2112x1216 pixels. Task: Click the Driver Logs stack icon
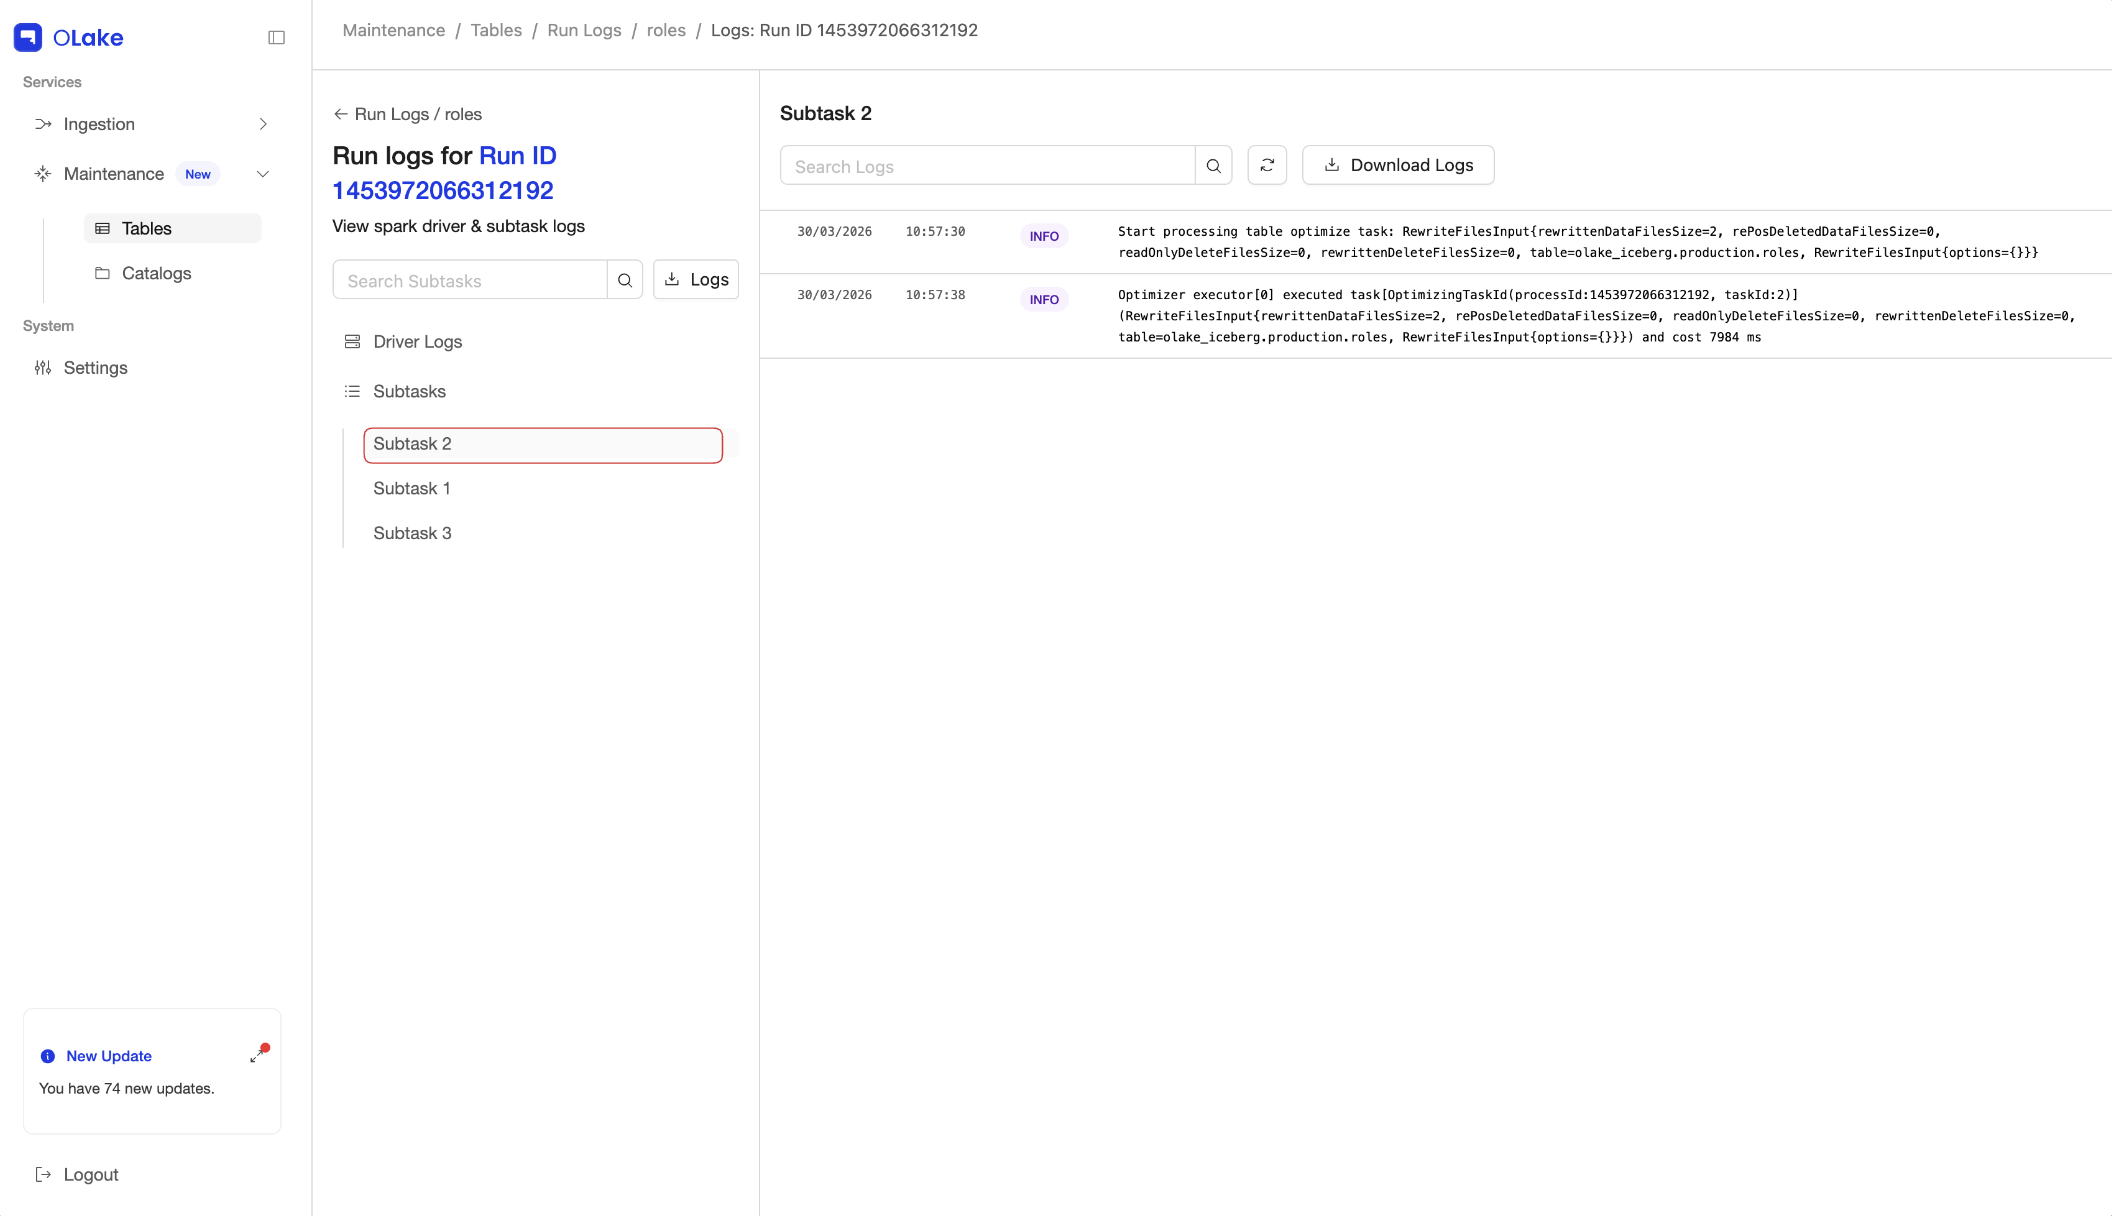point(352,341)
